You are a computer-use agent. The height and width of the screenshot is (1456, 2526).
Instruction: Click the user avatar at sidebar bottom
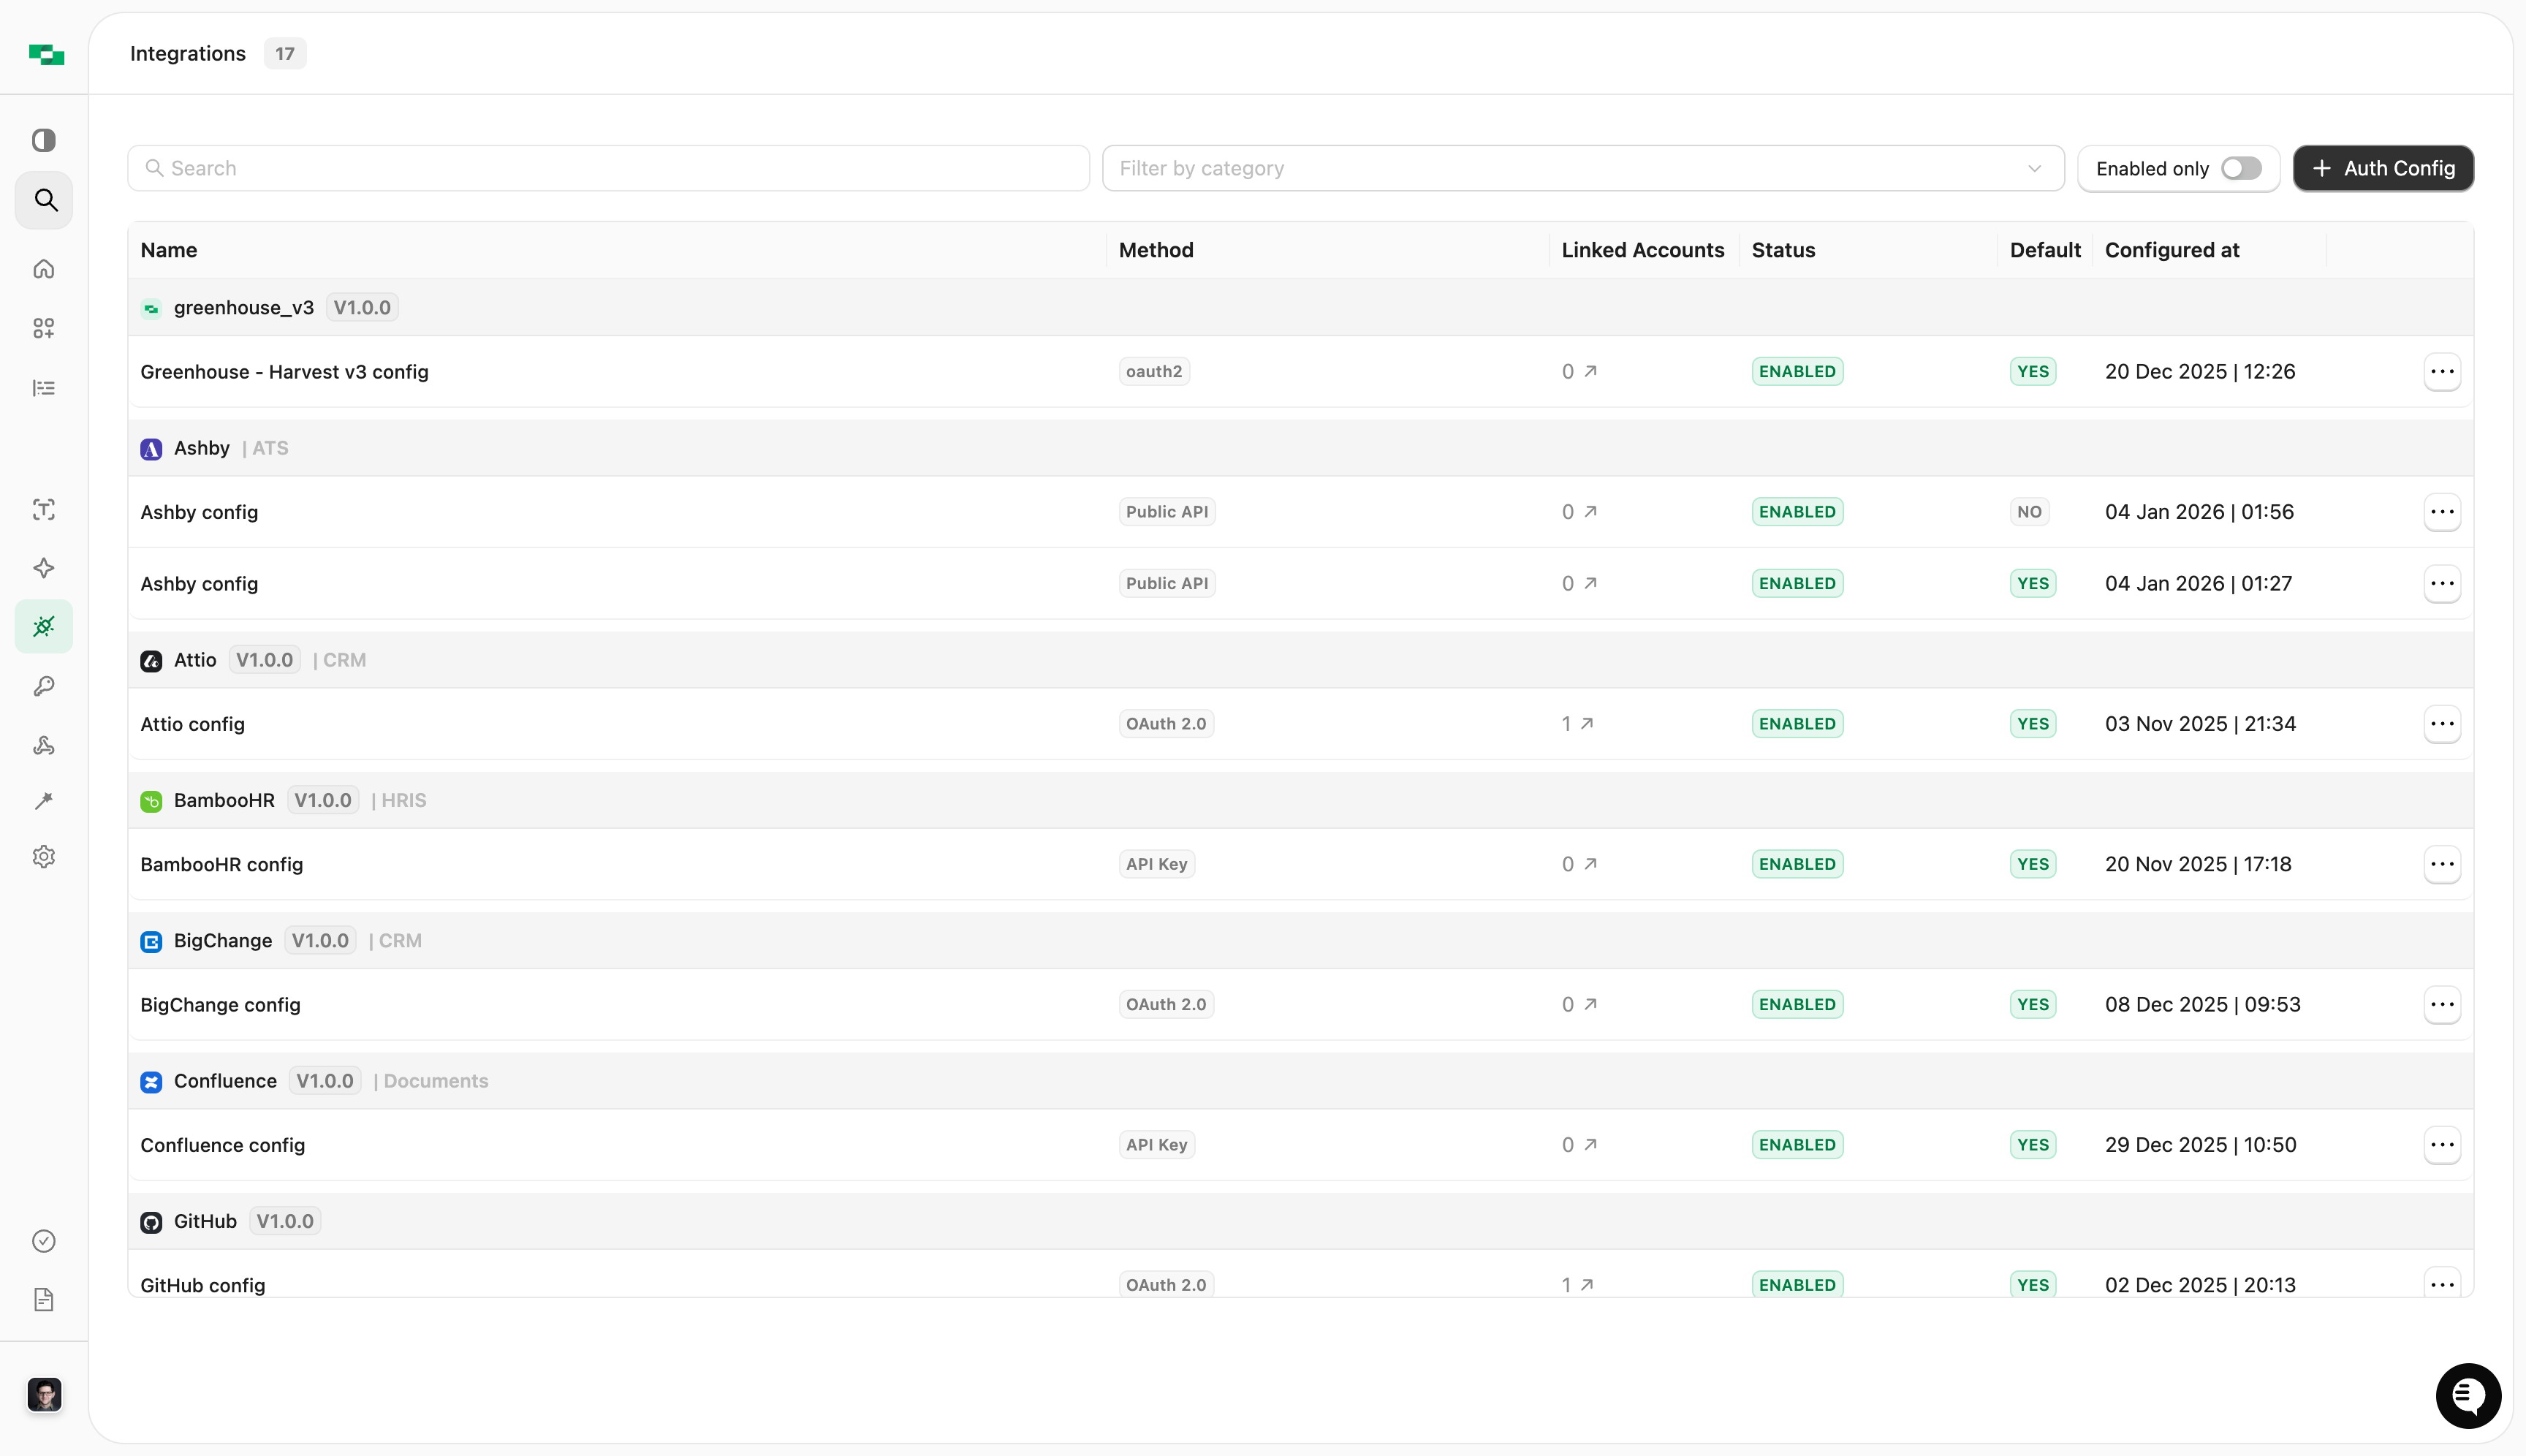[x=44, y=1394]
